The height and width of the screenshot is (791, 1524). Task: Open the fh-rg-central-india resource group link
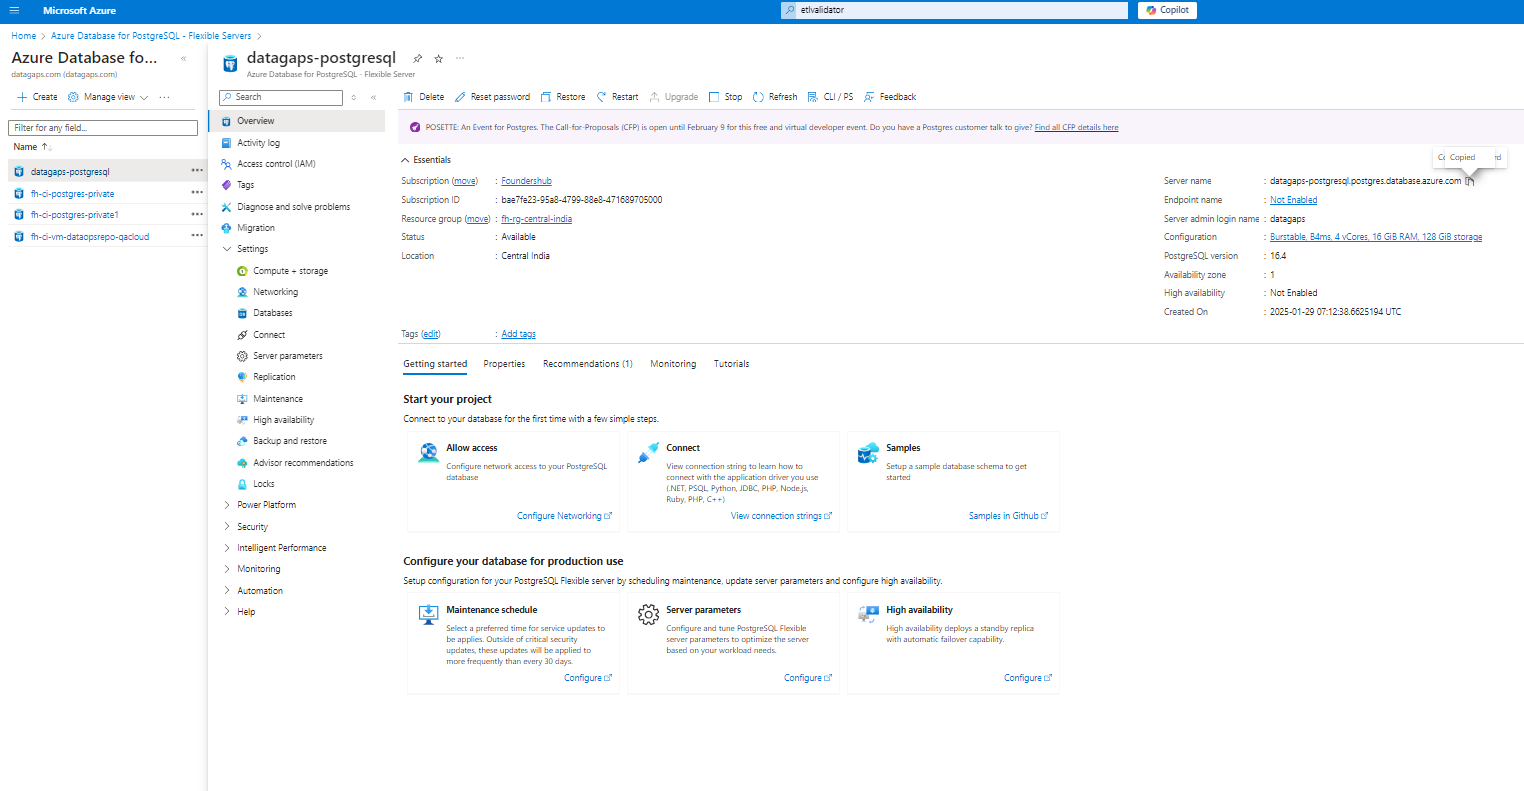tap(536, 219)
